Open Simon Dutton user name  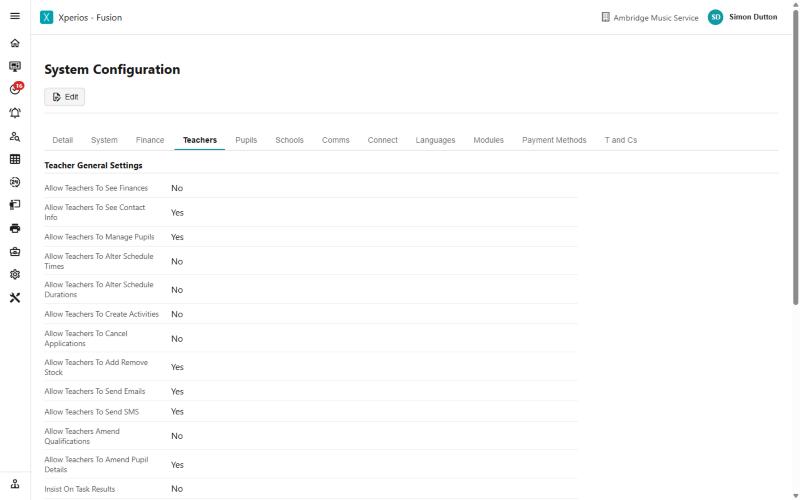[x=753, y=17]
